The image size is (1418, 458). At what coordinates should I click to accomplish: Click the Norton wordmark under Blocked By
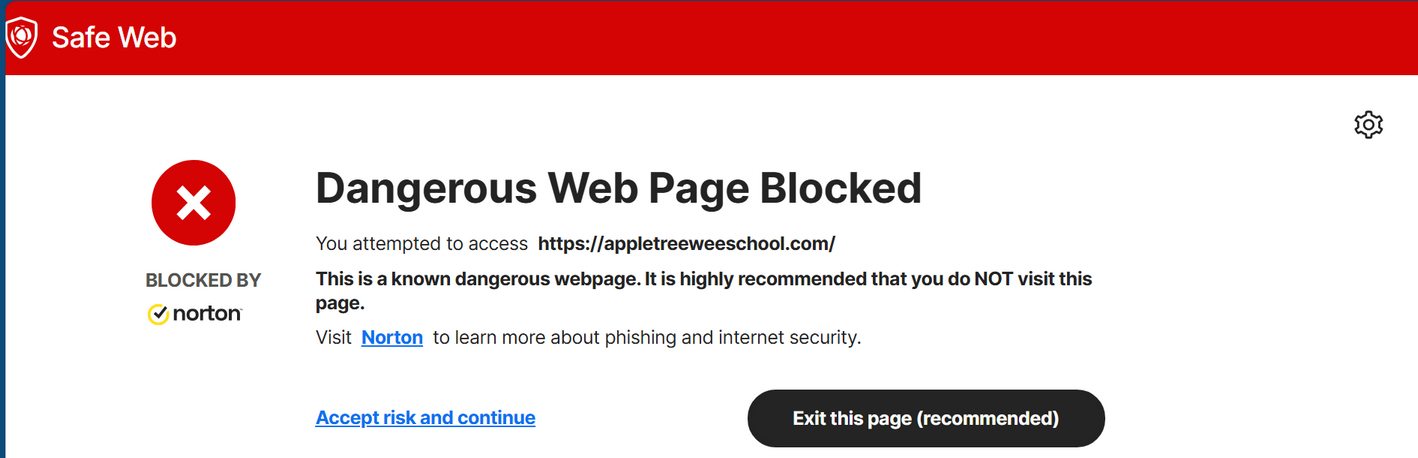[x=207, y=314]
